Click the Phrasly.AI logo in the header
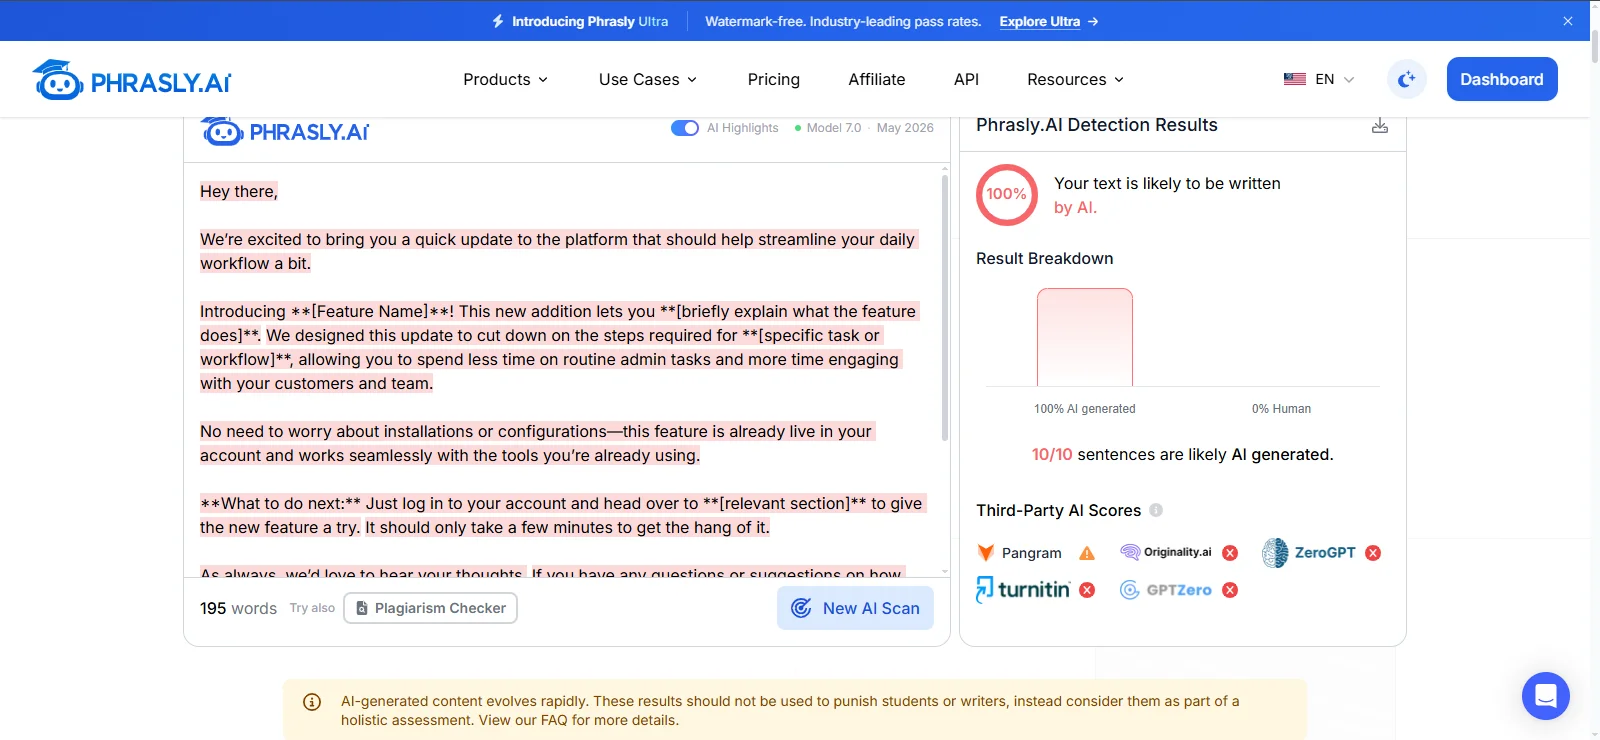The image size is (1600, 740). point(132,80)
